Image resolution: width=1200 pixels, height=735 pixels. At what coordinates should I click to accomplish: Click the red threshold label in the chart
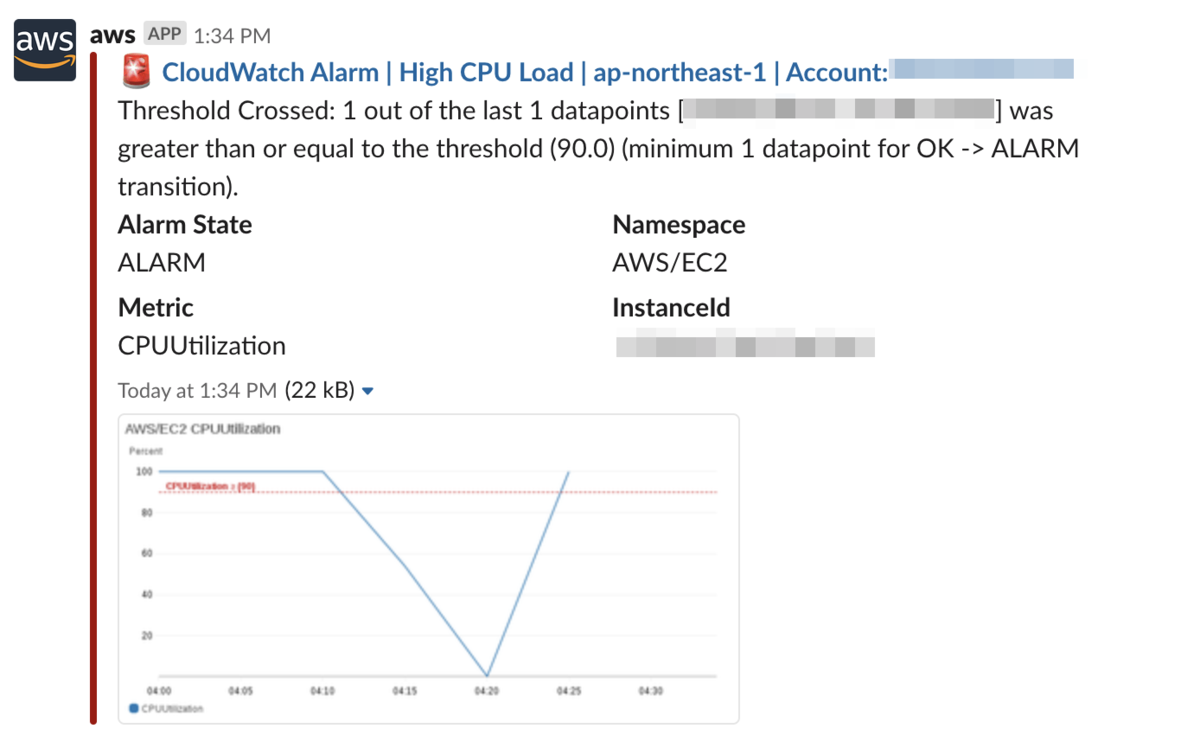[x=211, y=487]
